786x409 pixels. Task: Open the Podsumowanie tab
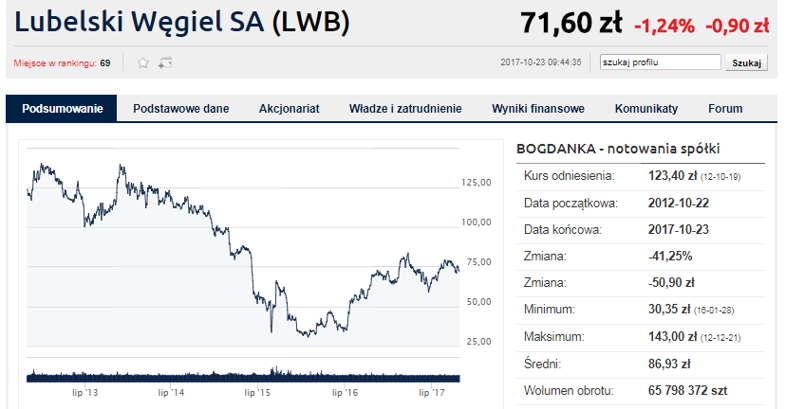pos(62,108)
